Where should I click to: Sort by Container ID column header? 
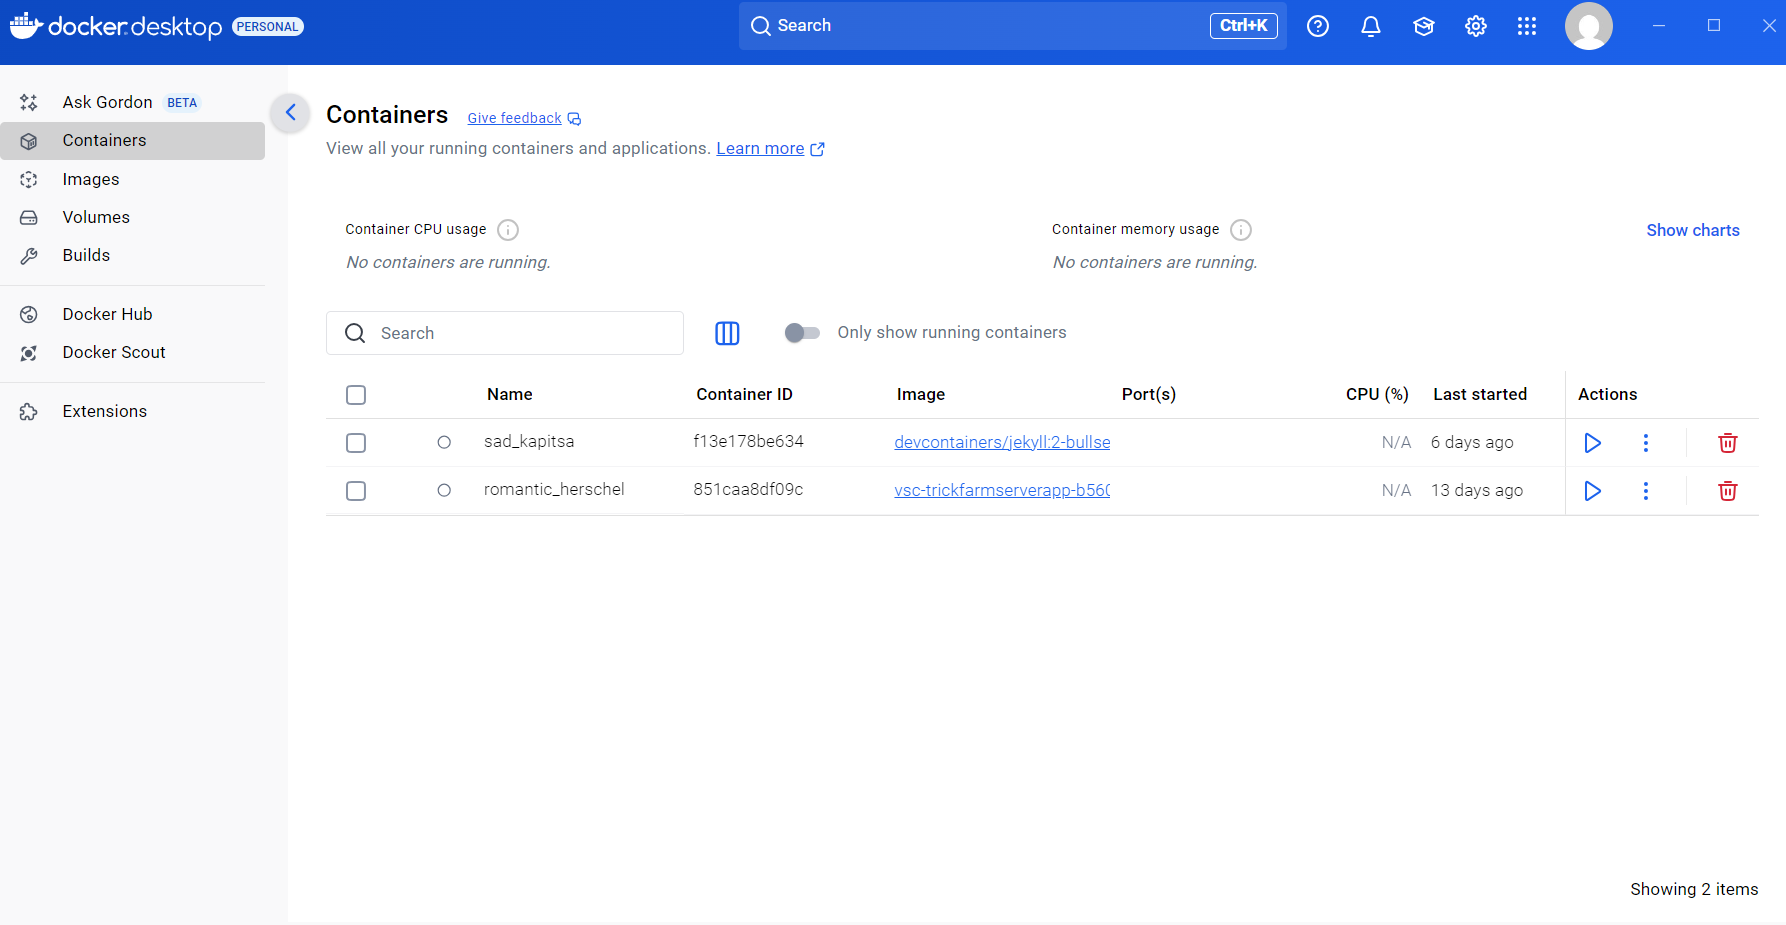click(744, 394)
